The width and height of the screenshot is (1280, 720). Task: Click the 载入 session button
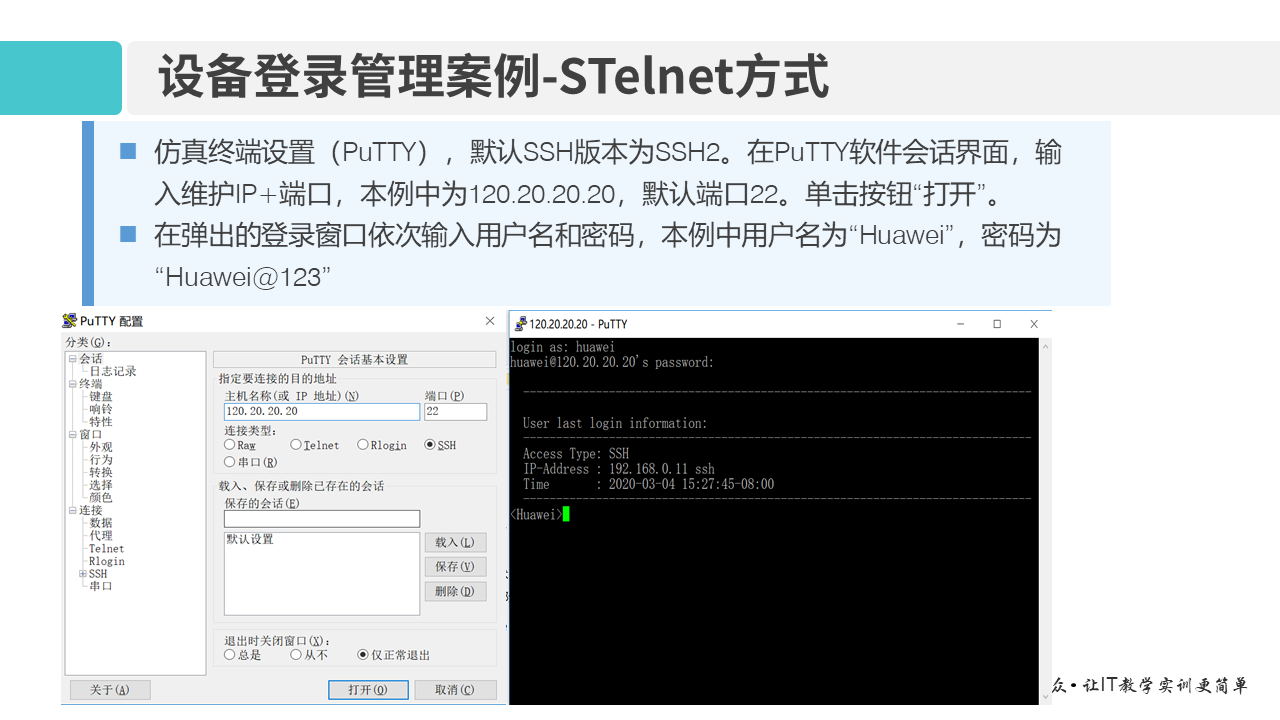[455, 542]
